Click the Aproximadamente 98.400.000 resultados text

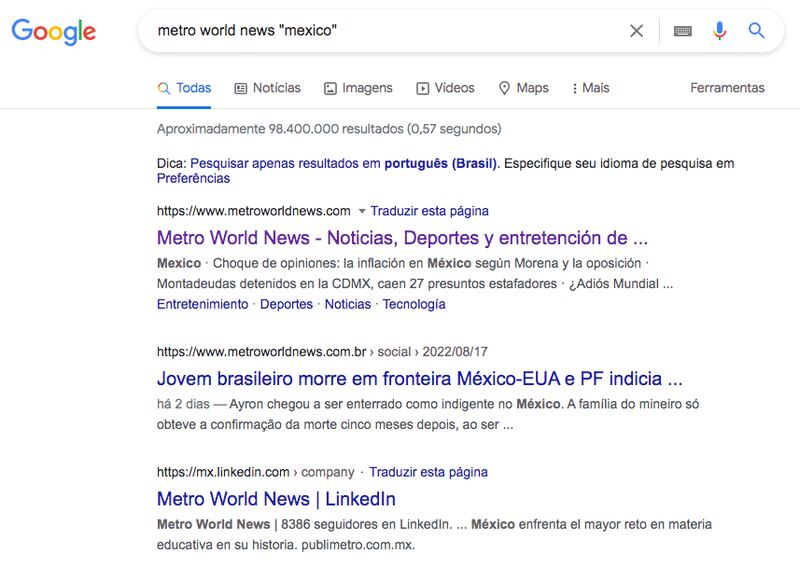click(329, 129)
